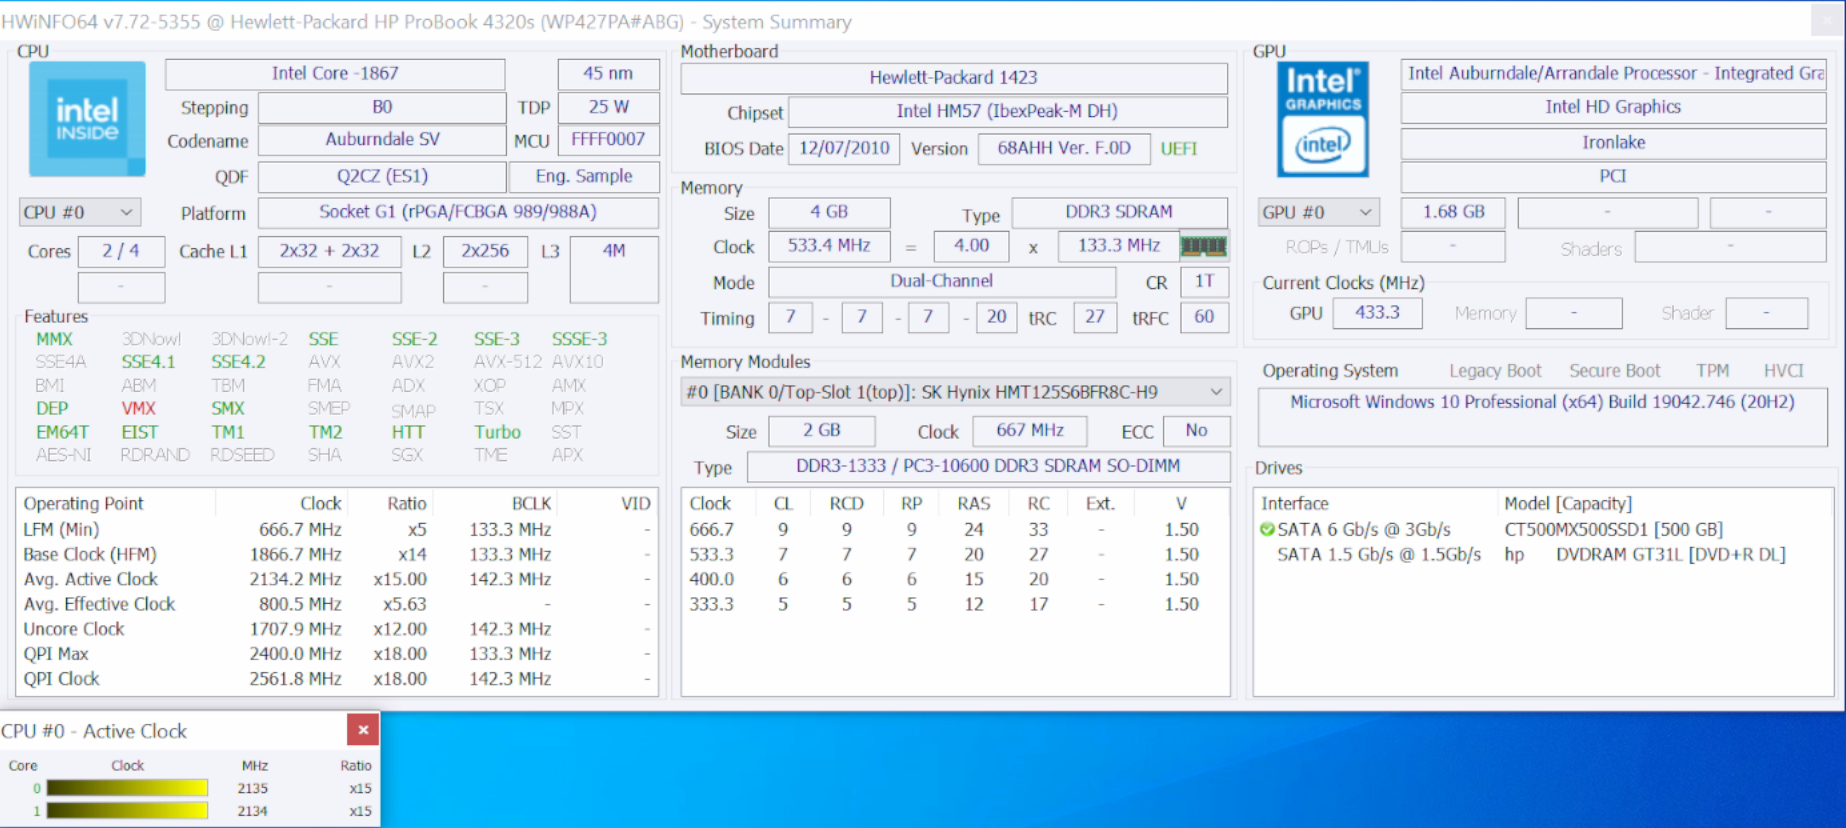Click the Ironlake GPU codename field

coord(1613,142)
